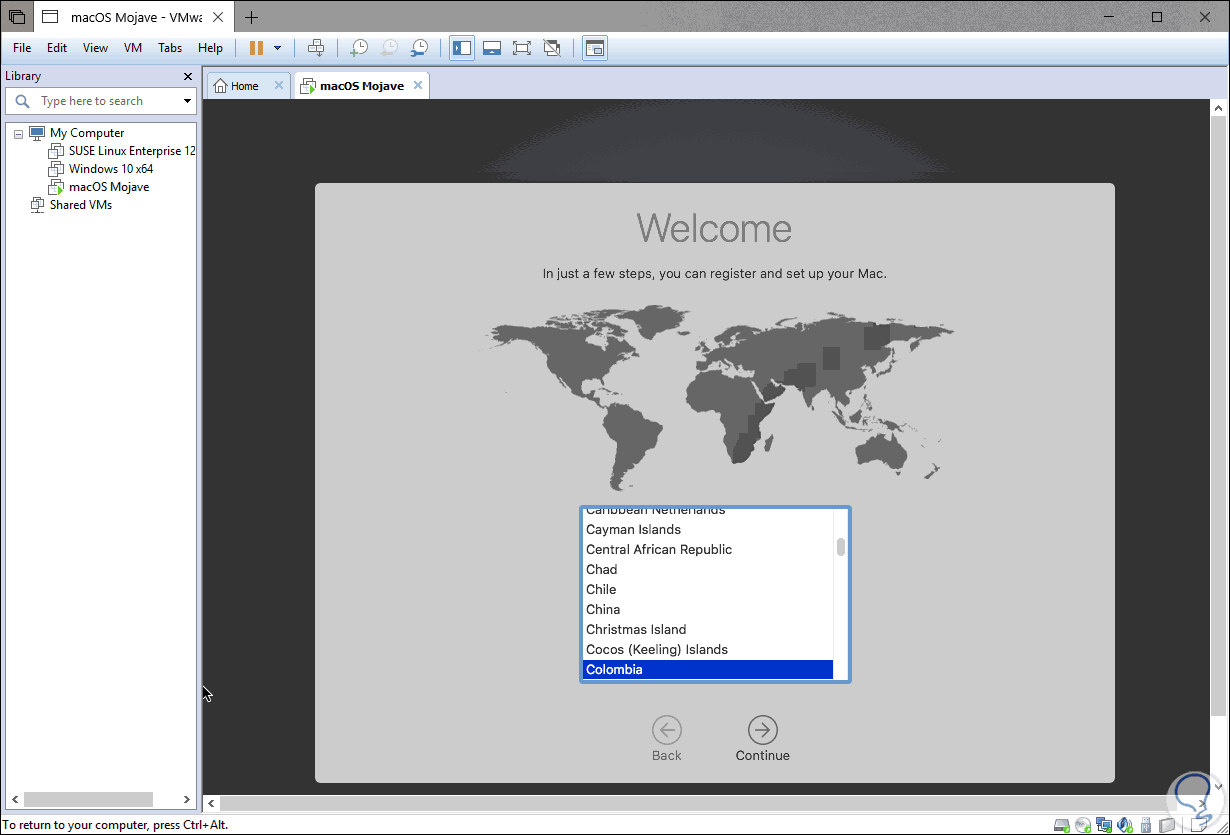Click the VM scroll-up arrow

pos(1217,107)
